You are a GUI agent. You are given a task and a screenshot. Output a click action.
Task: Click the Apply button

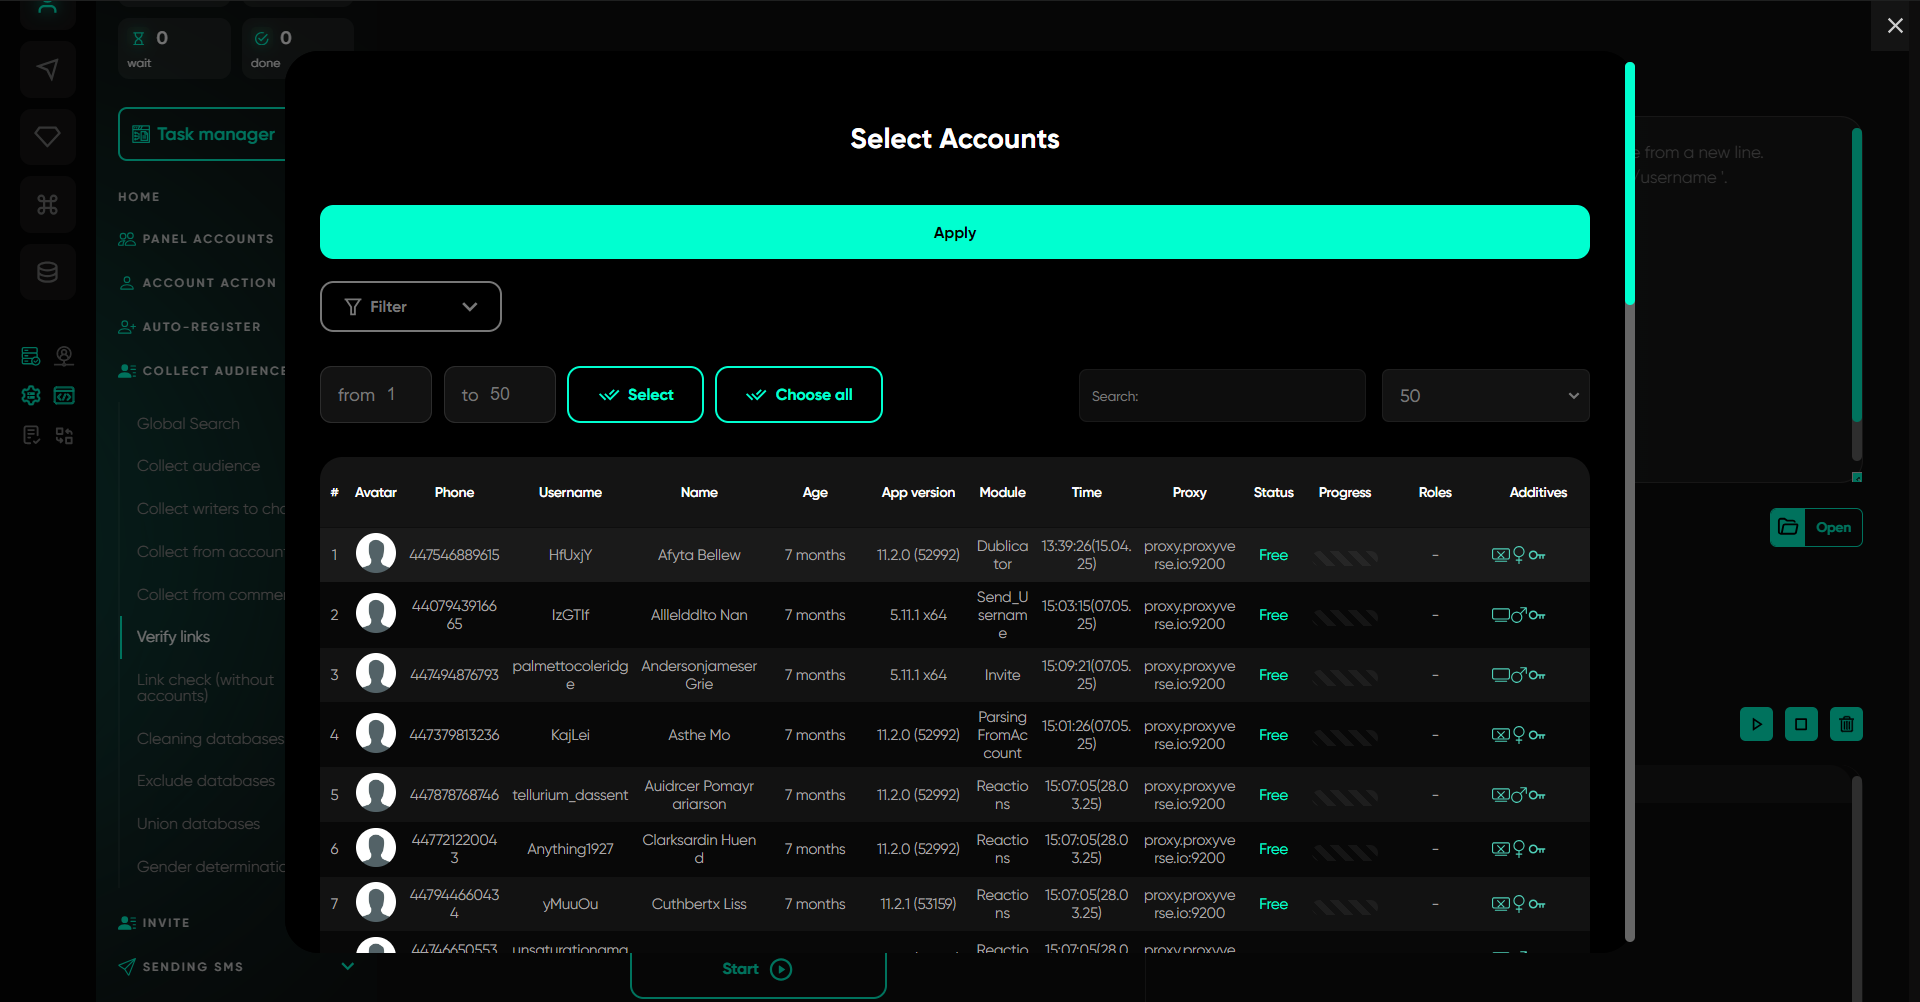pyautogui.click(x=954, y=232)
